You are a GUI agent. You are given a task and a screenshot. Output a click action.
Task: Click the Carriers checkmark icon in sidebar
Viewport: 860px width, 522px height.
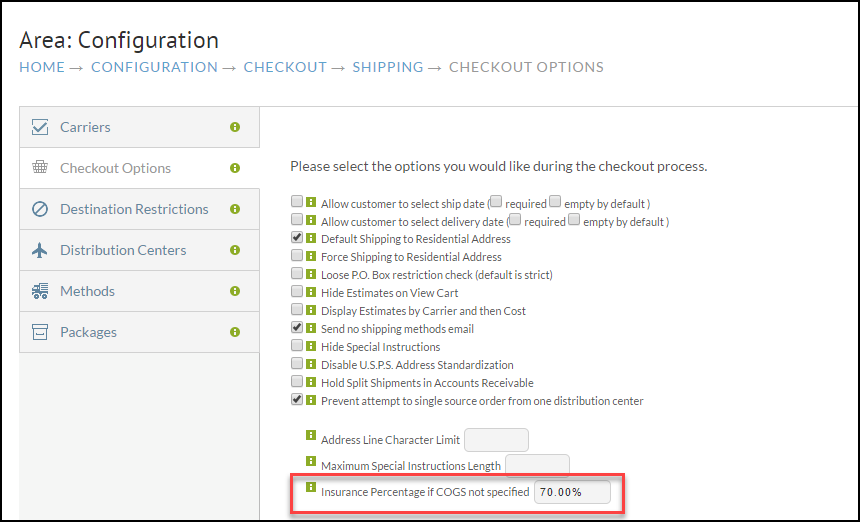[40, 127]
